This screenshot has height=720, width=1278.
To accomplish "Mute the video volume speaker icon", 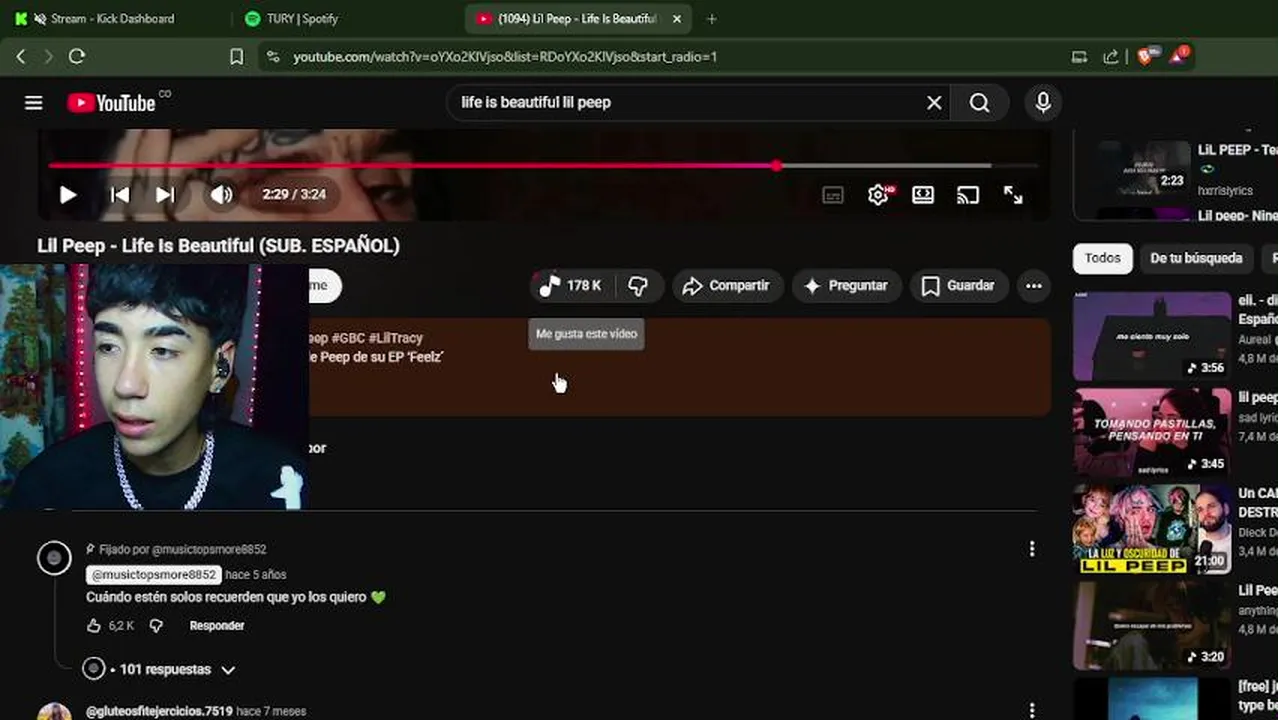I will pos(221,195).
